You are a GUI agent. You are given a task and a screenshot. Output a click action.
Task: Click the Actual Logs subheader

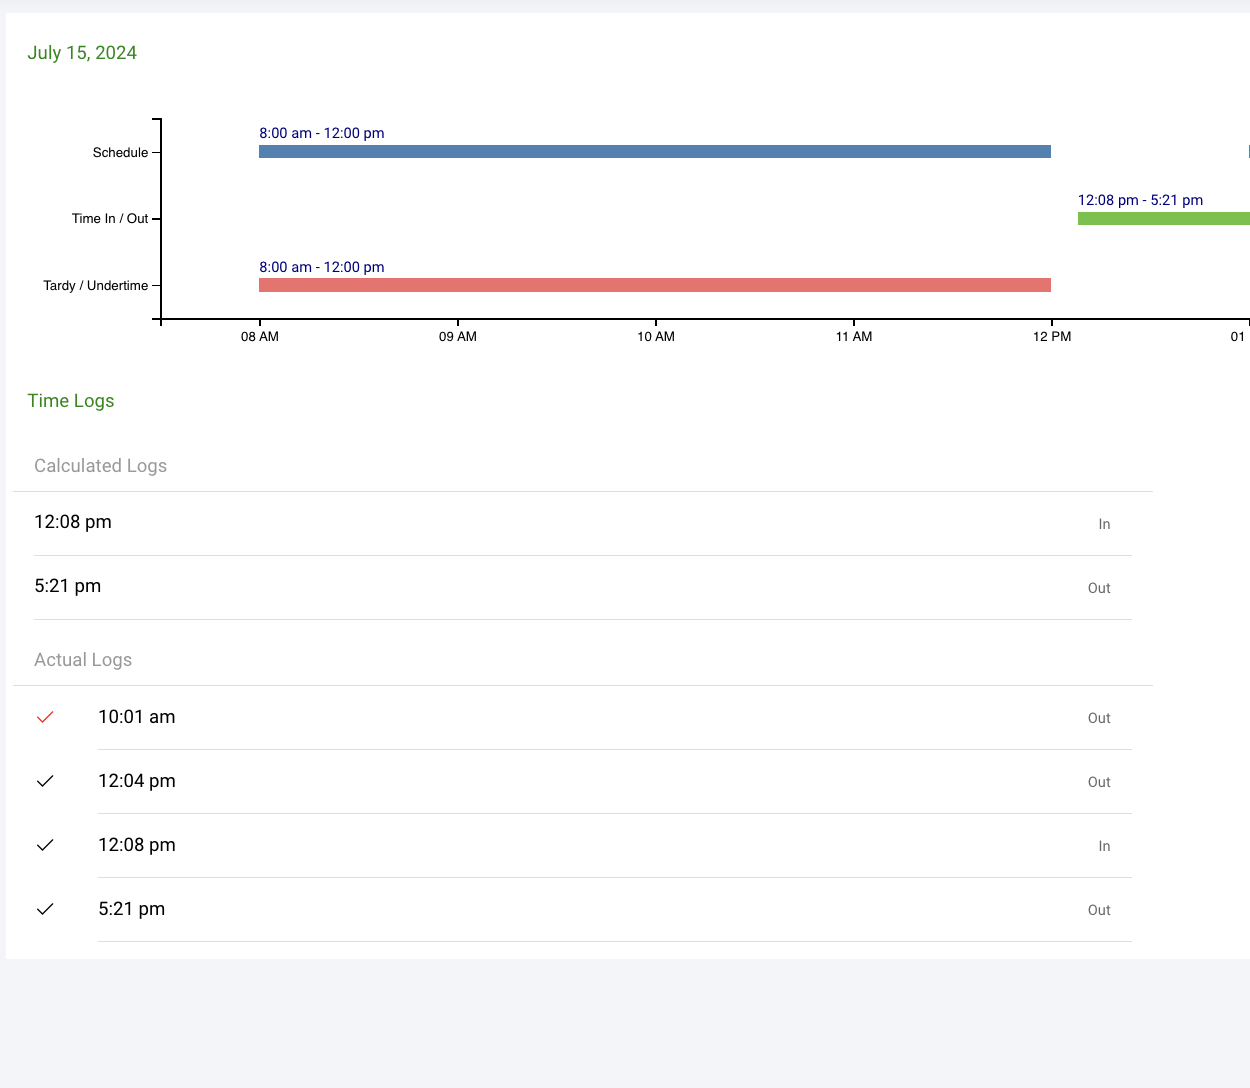(x=83, y=660)
